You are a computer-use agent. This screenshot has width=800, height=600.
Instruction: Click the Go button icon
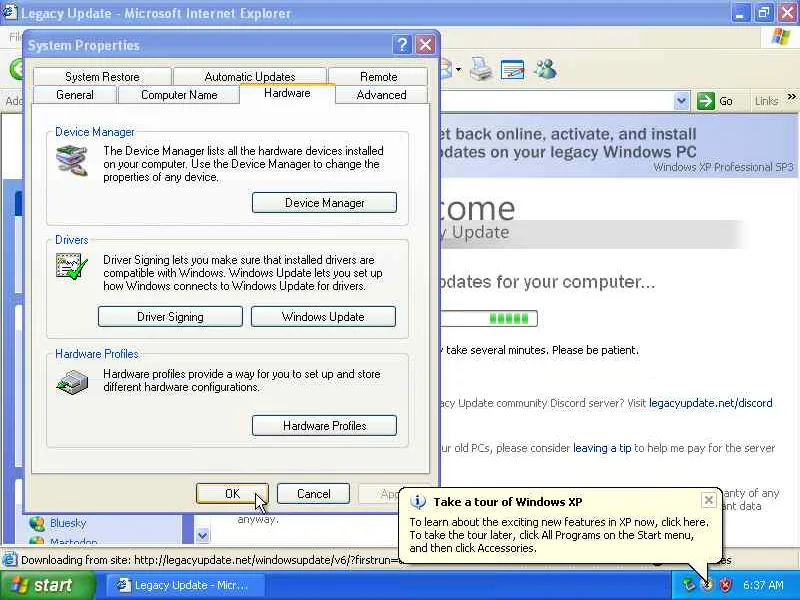(x=706, y=101)
